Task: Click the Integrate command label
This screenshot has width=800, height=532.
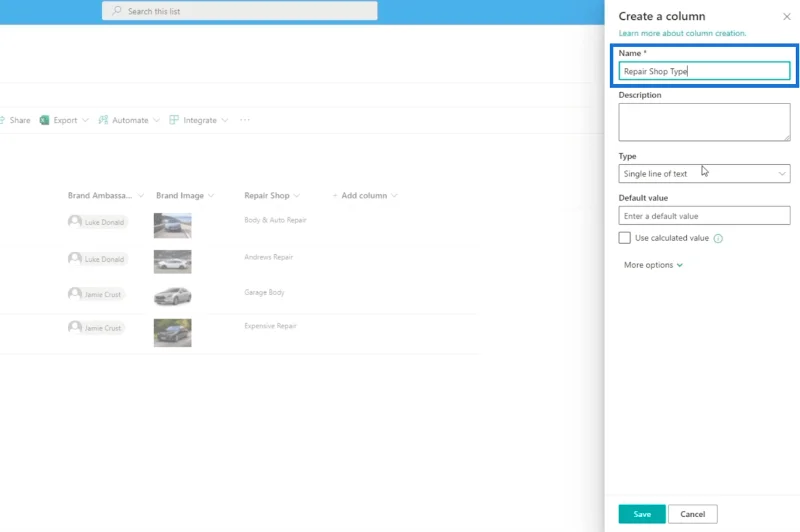Action: click(x=200, y=120)
